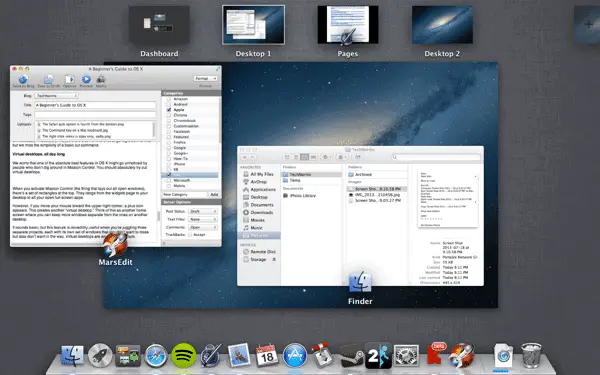Click the Add category button

[x=214, y=195]
